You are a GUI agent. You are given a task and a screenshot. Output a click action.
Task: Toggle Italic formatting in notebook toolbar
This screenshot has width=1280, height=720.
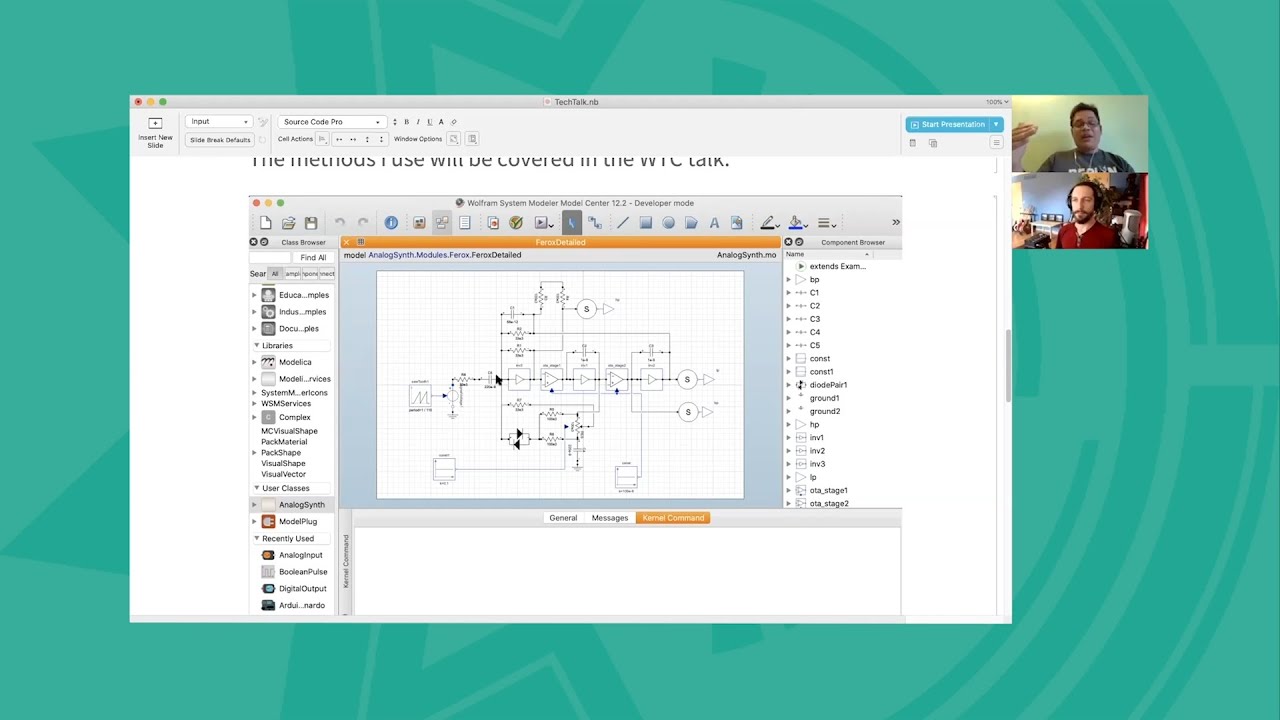tap(418, 122)
